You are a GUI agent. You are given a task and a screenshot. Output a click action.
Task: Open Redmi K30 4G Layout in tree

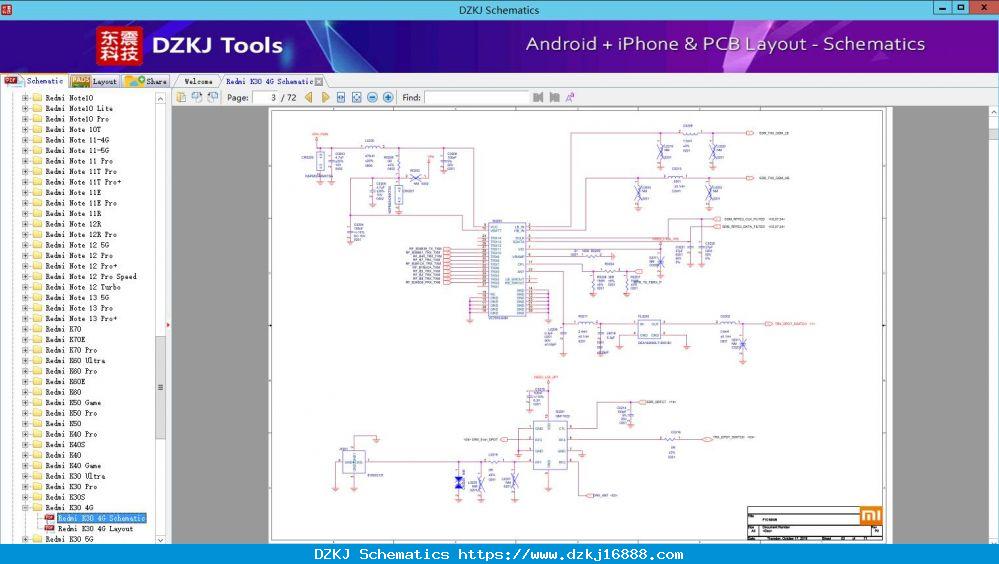point(96,528)
